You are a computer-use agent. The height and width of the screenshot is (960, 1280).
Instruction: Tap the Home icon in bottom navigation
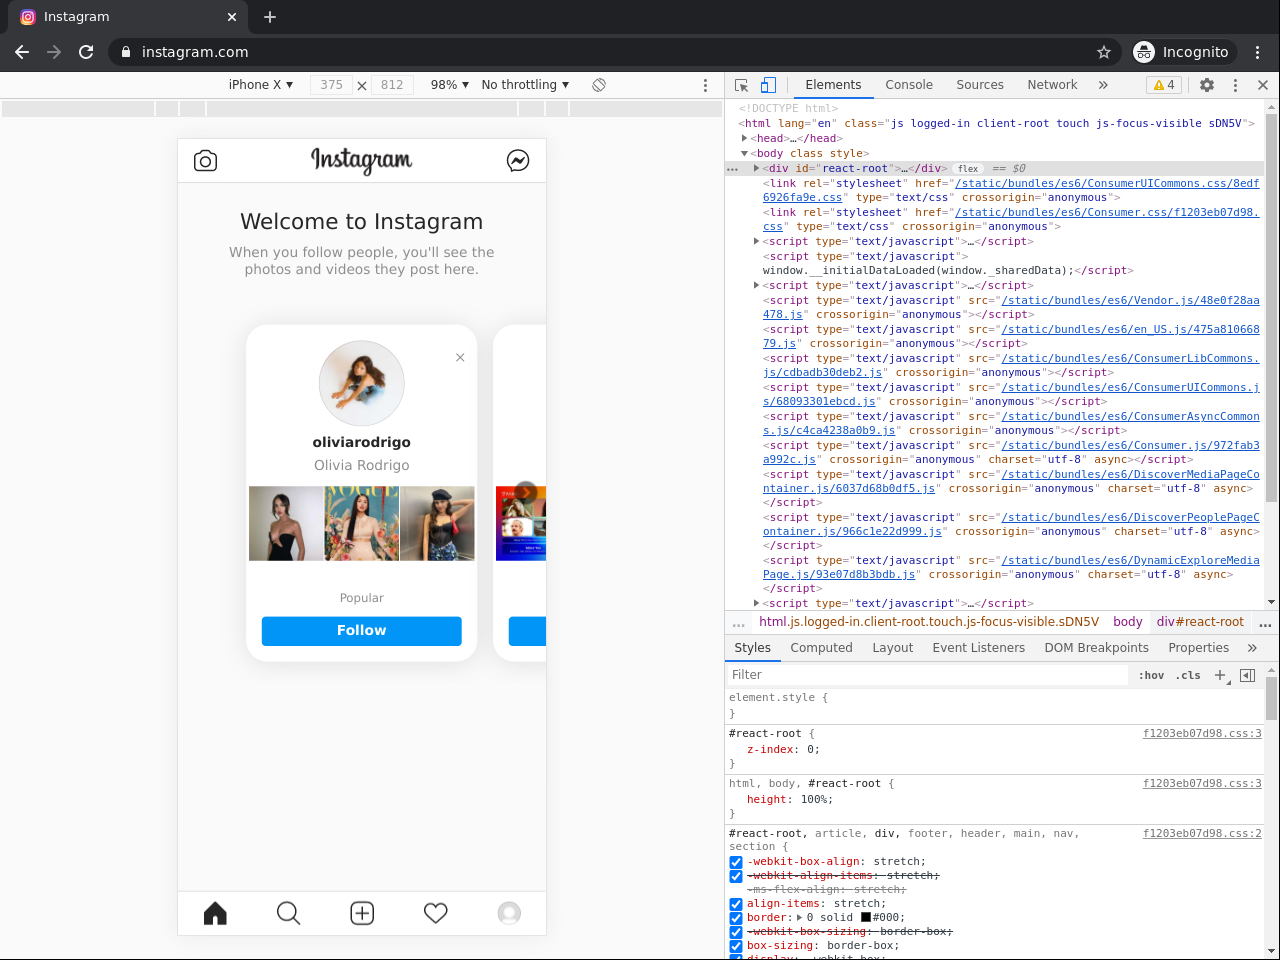pyautogui.click(x=215, y=913)
